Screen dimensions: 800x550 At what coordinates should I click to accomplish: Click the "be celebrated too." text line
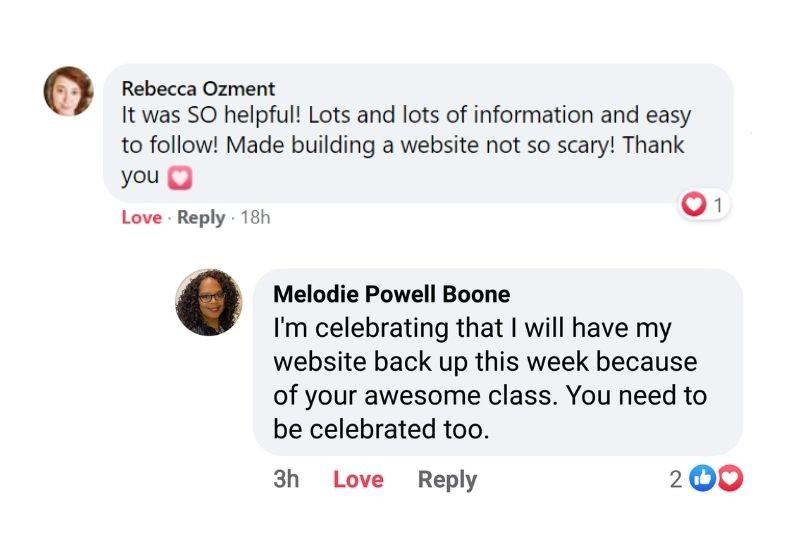pyautogui.click(x=380, y=429)
